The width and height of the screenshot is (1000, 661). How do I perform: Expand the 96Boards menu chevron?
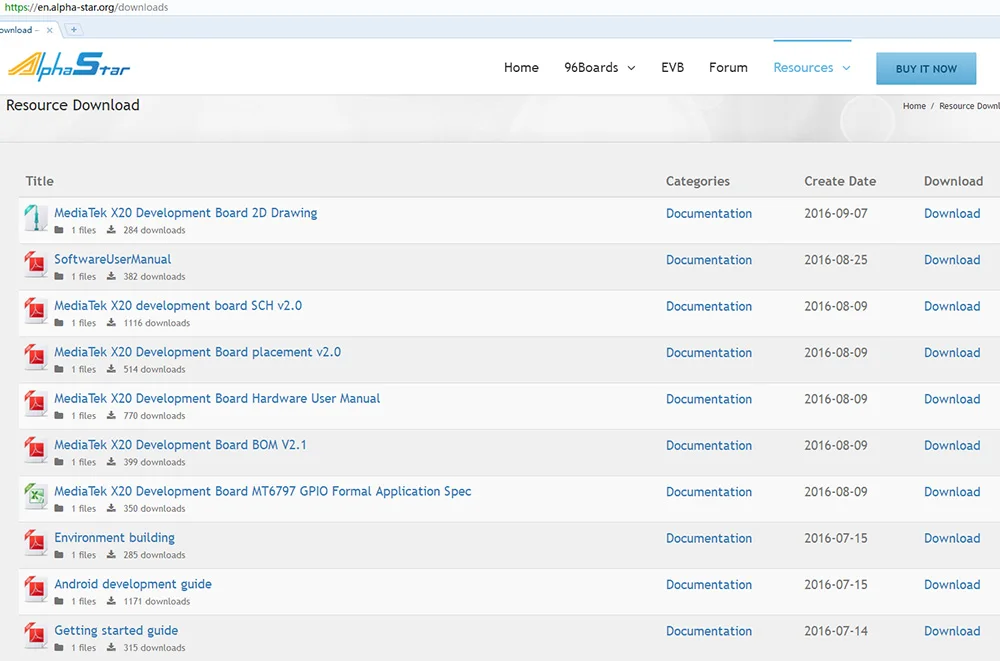(x=631, y=68)
